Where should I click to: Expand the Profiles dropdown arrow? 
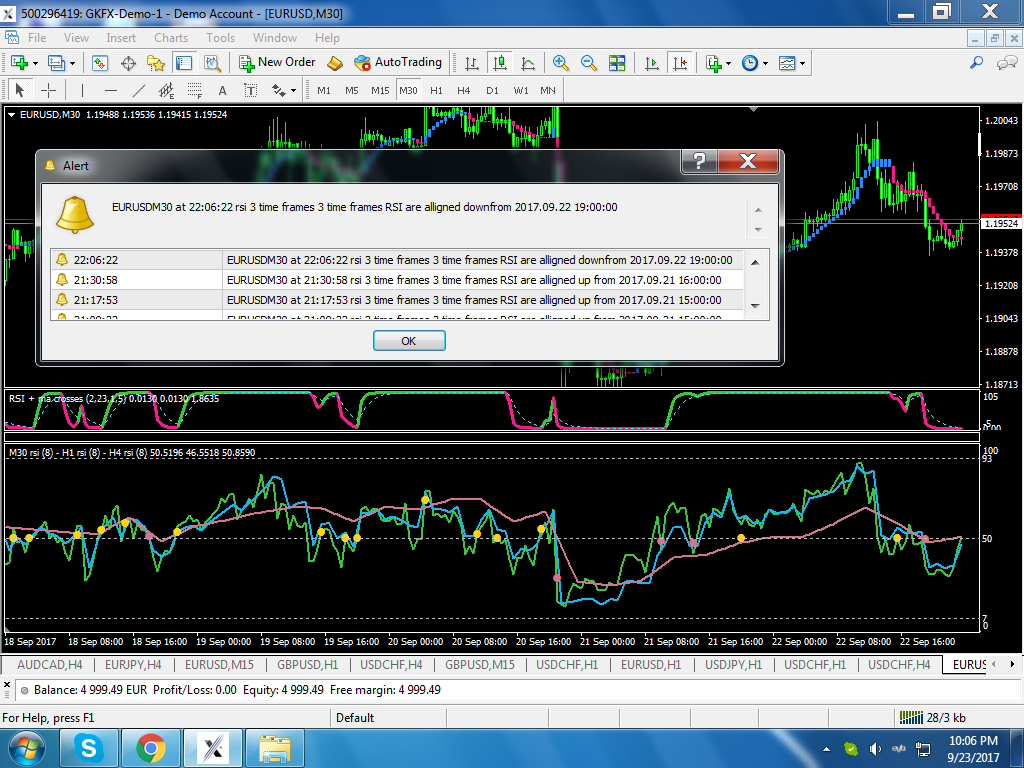click(72, 63)
